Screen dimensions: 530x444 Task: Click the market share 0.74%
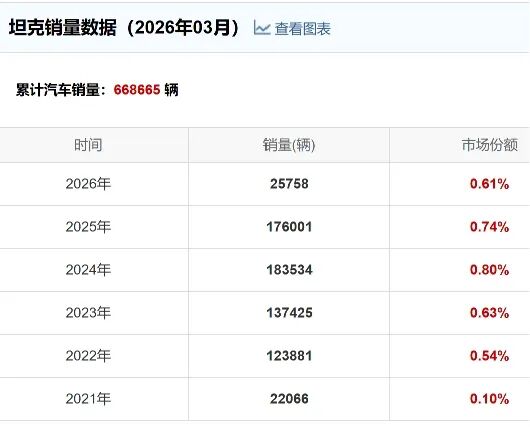pyautogui.click(x=489, y=227)
